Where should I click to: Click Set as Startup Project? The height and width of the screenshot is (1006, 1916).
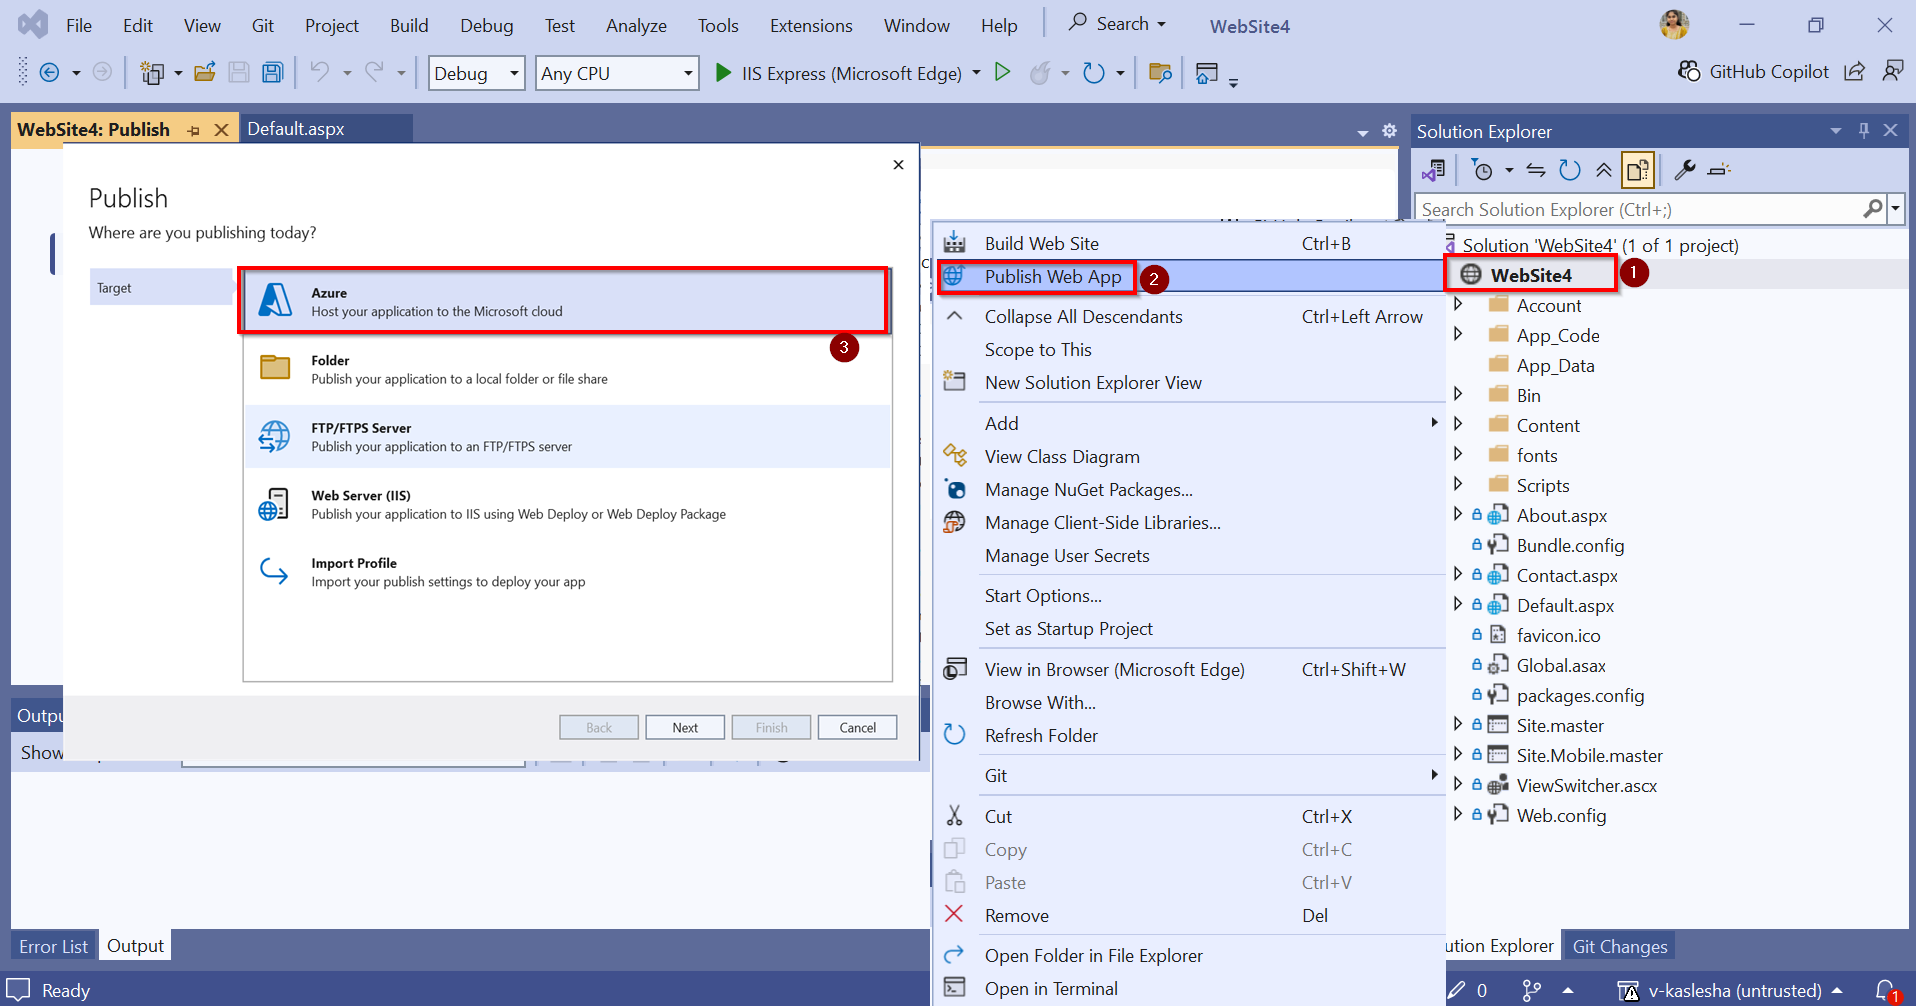pyautogui.click(x=1068, y=629)
